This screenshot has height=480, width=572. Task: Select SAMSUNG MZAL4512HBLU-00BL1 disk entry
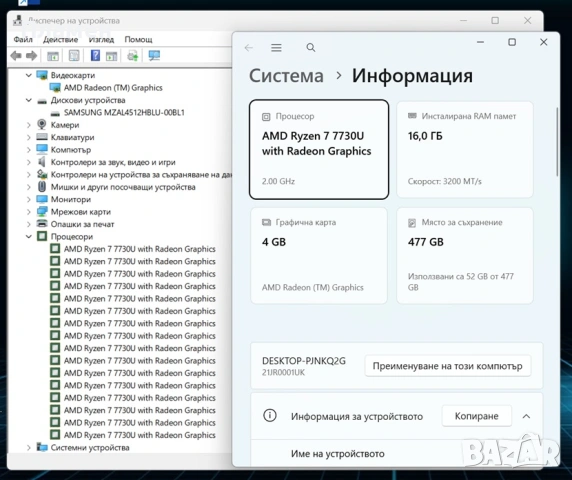pyautogui.click(x=124, y=112)
